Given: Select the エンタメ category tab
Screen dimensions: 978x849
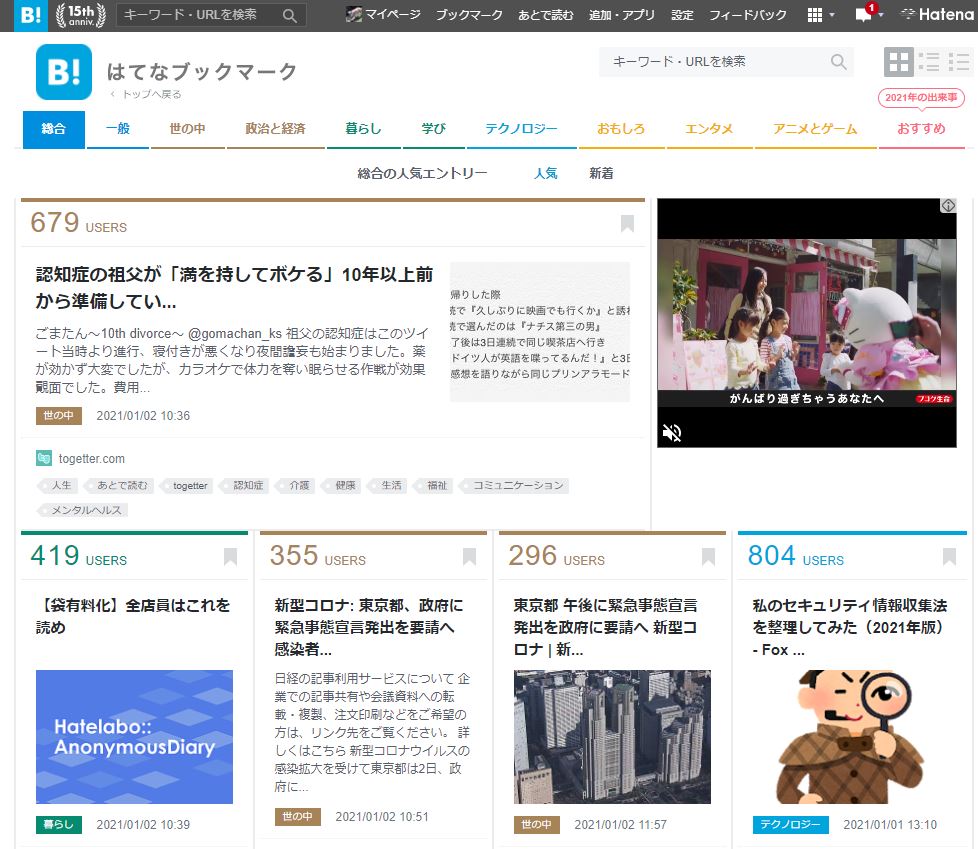Looking at the screenshot, I should click(709, 129).
